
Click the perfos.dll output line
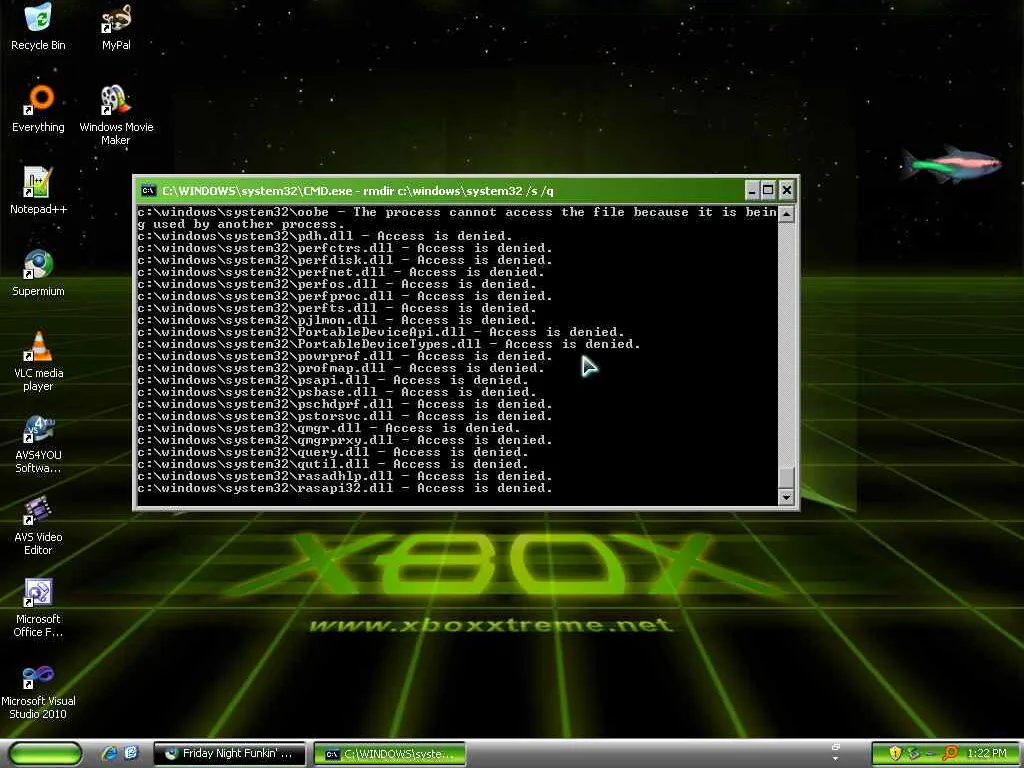[337, 284]
